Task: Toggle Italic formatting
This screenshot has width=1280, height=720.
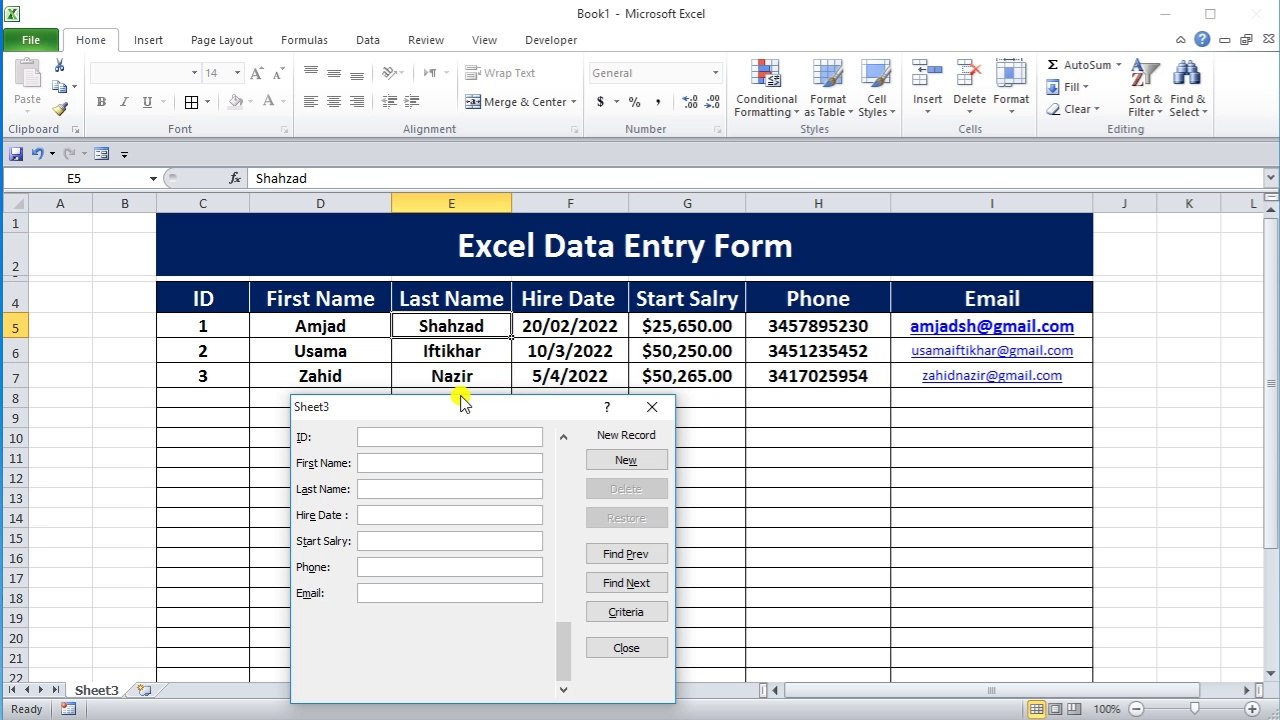Action: (x=124, y=102)
